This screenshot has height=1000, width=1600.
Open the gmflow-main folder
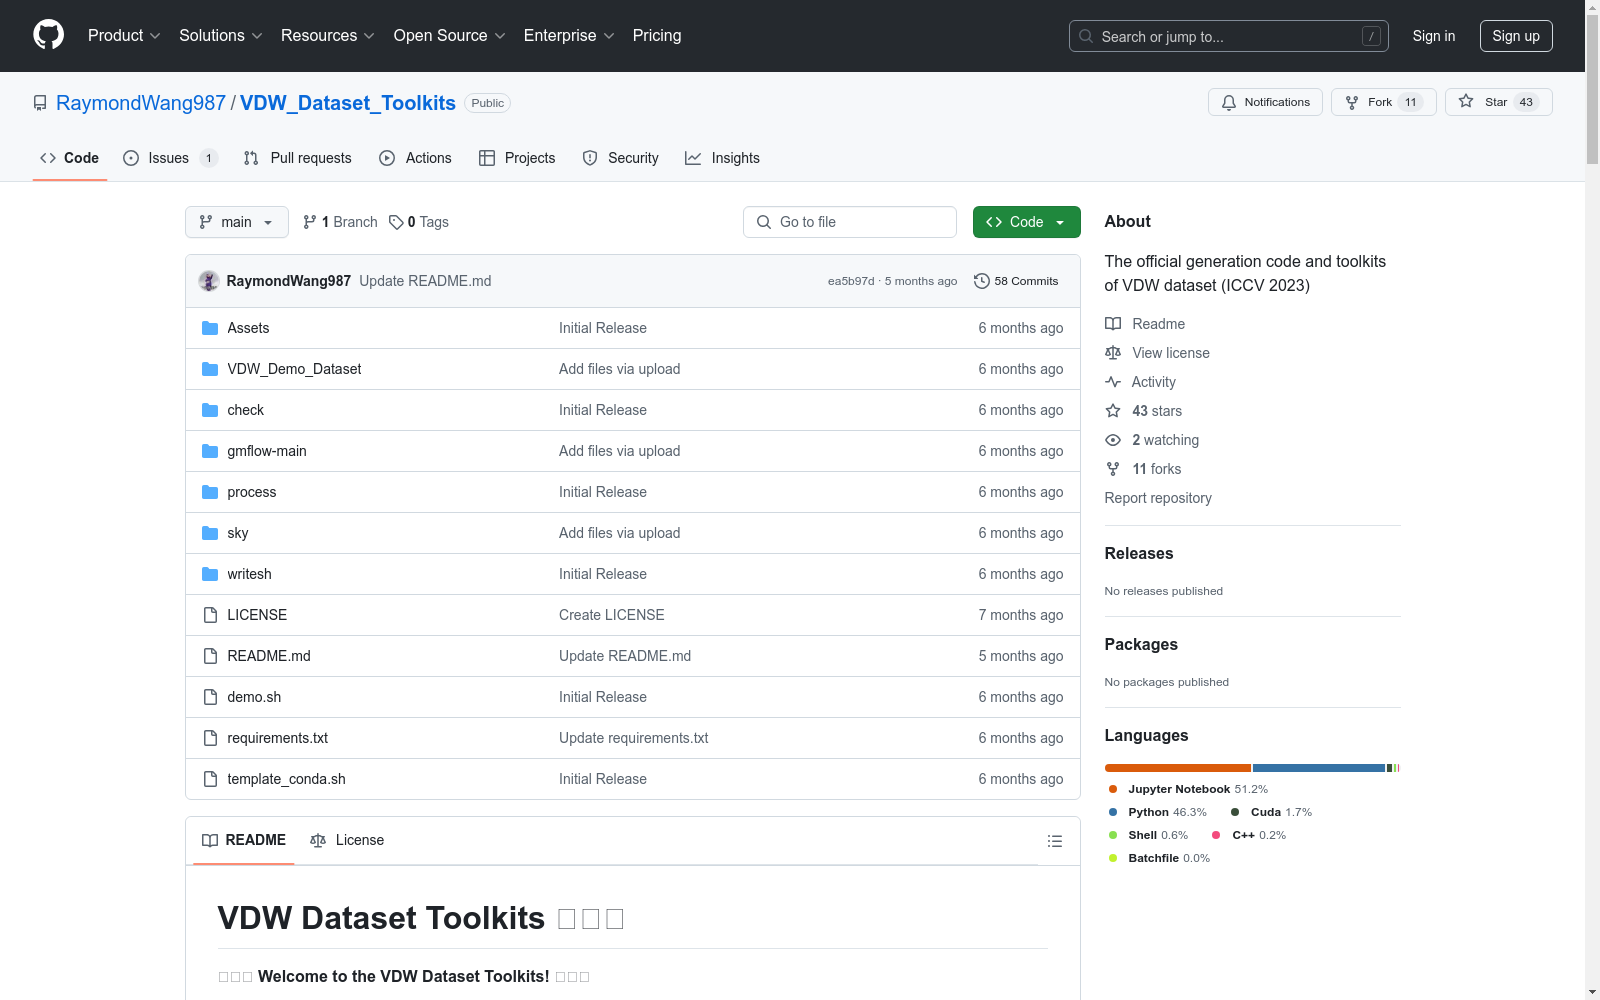pos(267,451)
